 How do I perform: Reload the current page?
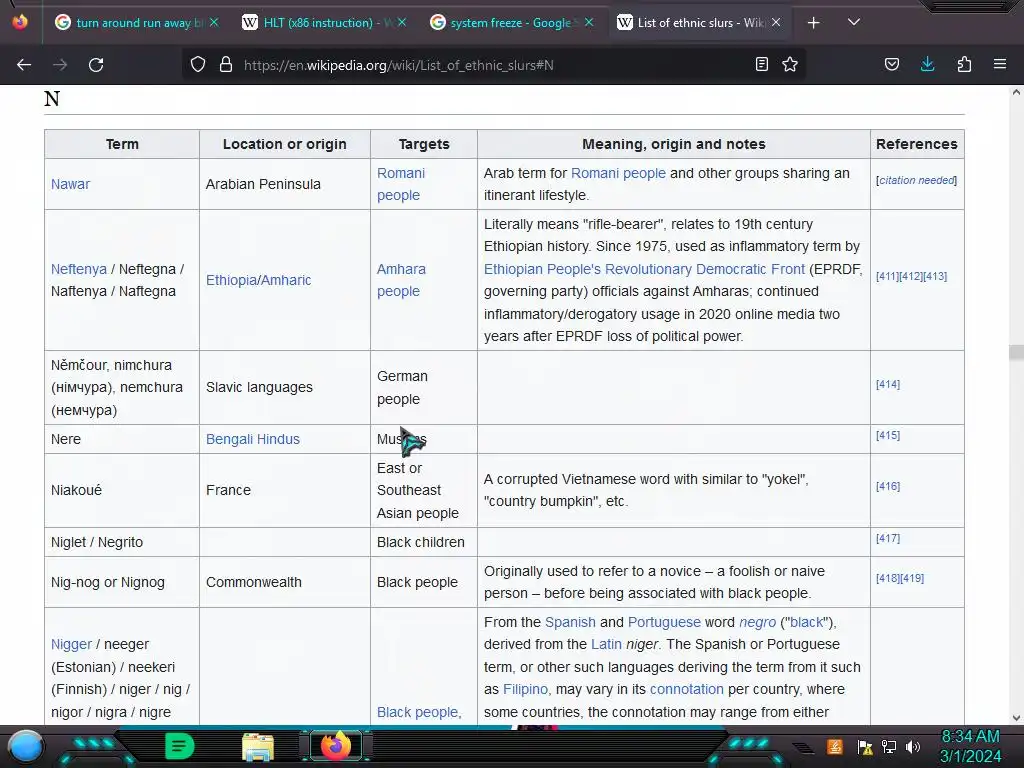[x=96, y=65]
